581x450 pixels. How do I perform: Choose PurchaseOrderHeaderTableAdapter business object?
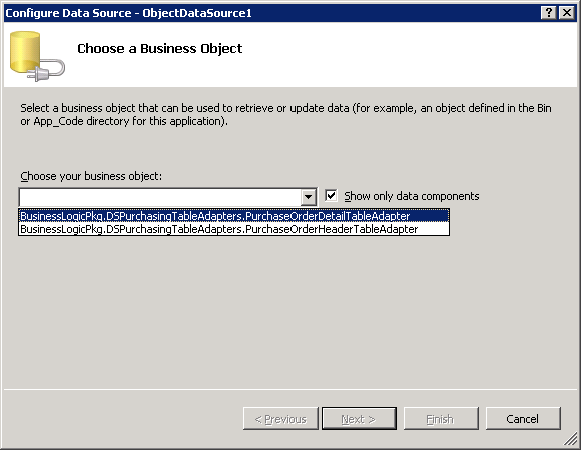click(x=234, y=229)
